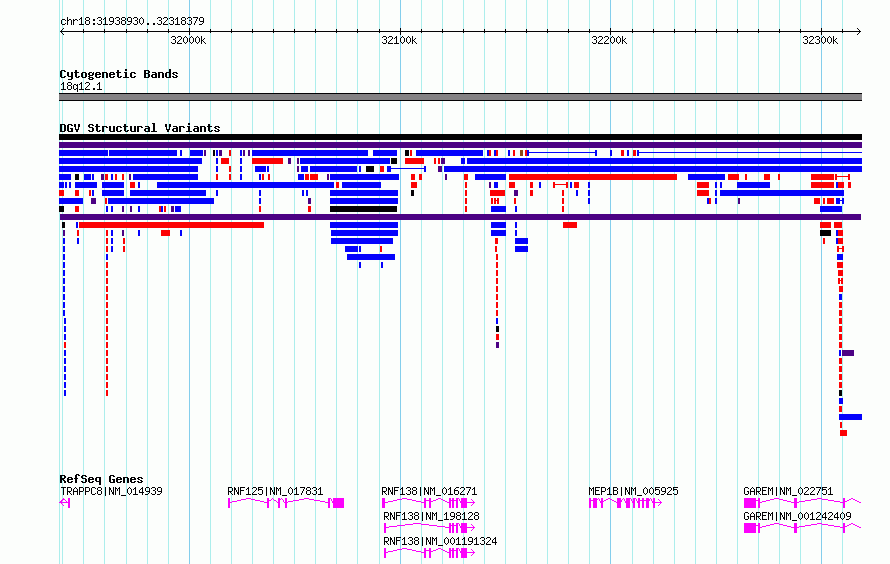Click the lower purple full-width DGV variant bar

(x=460, y=217)
